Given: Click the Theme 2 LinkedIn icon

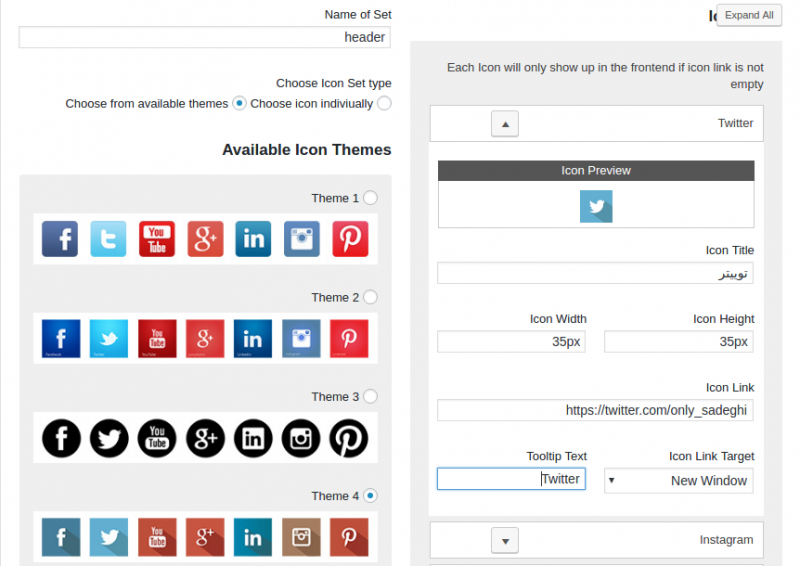Looking at the screenshot, I should click(253, 338).
